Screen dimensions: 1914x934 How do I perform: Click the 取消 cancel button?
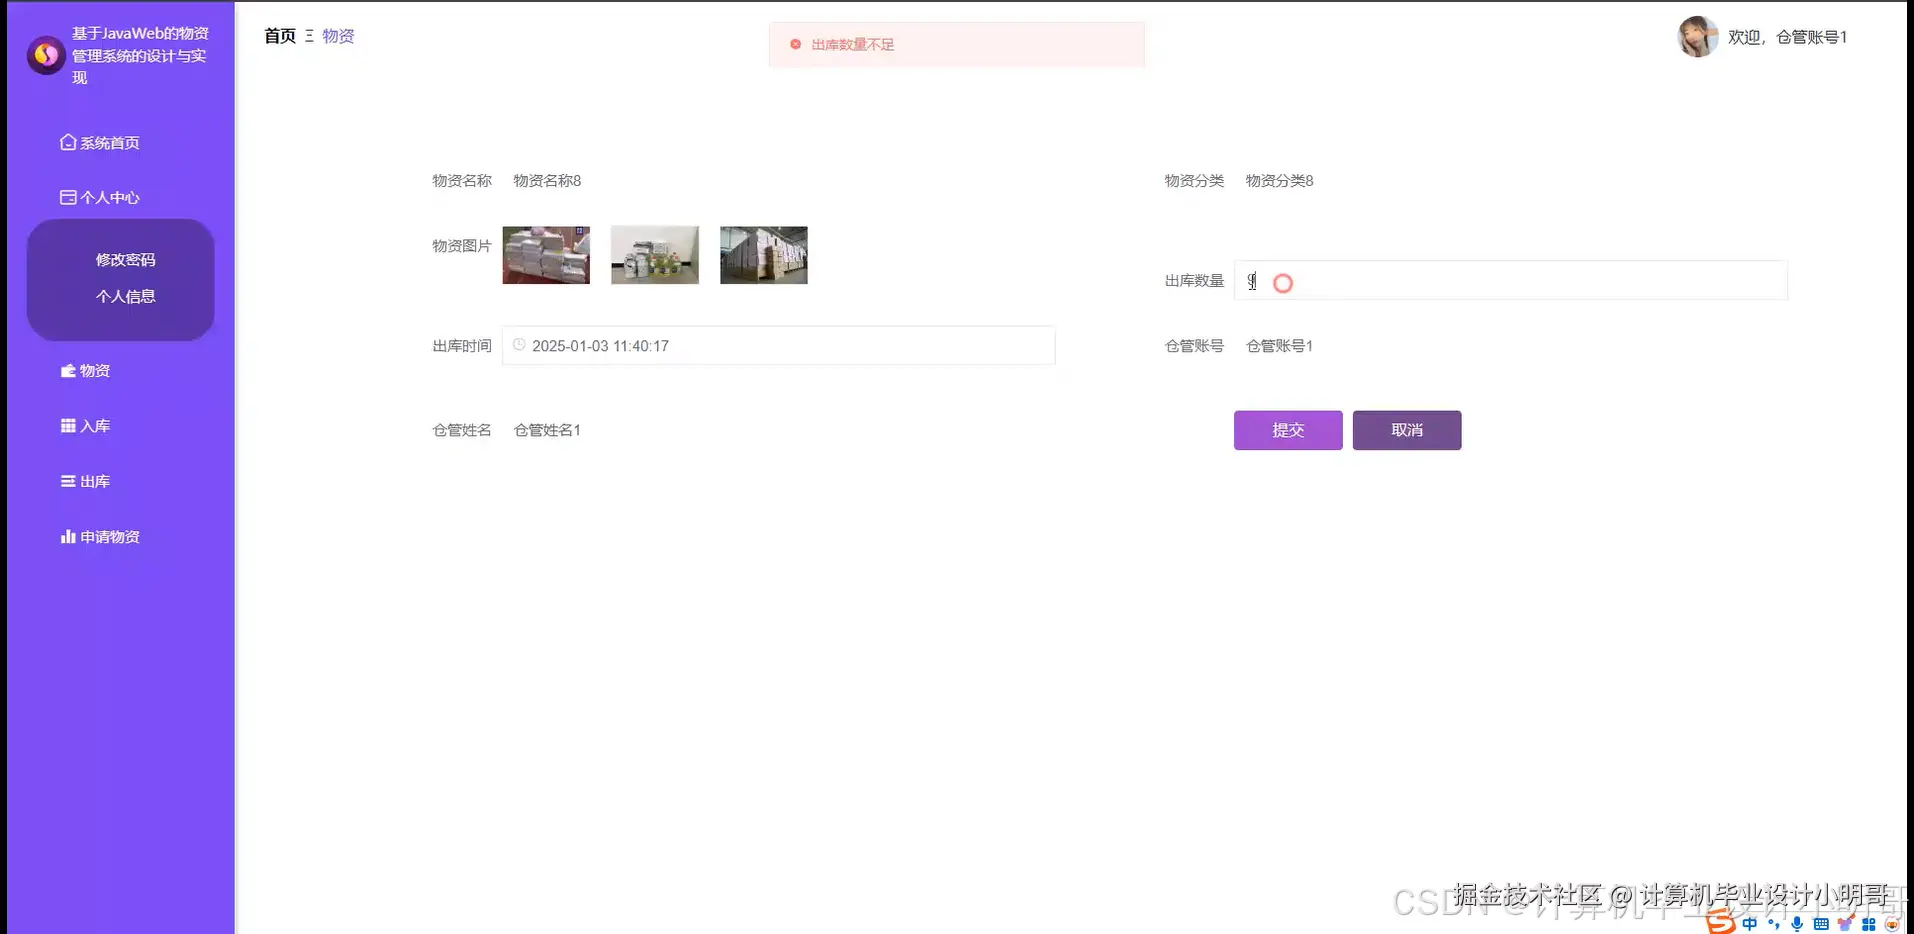pyautogui.click(x=1406, y=430)
